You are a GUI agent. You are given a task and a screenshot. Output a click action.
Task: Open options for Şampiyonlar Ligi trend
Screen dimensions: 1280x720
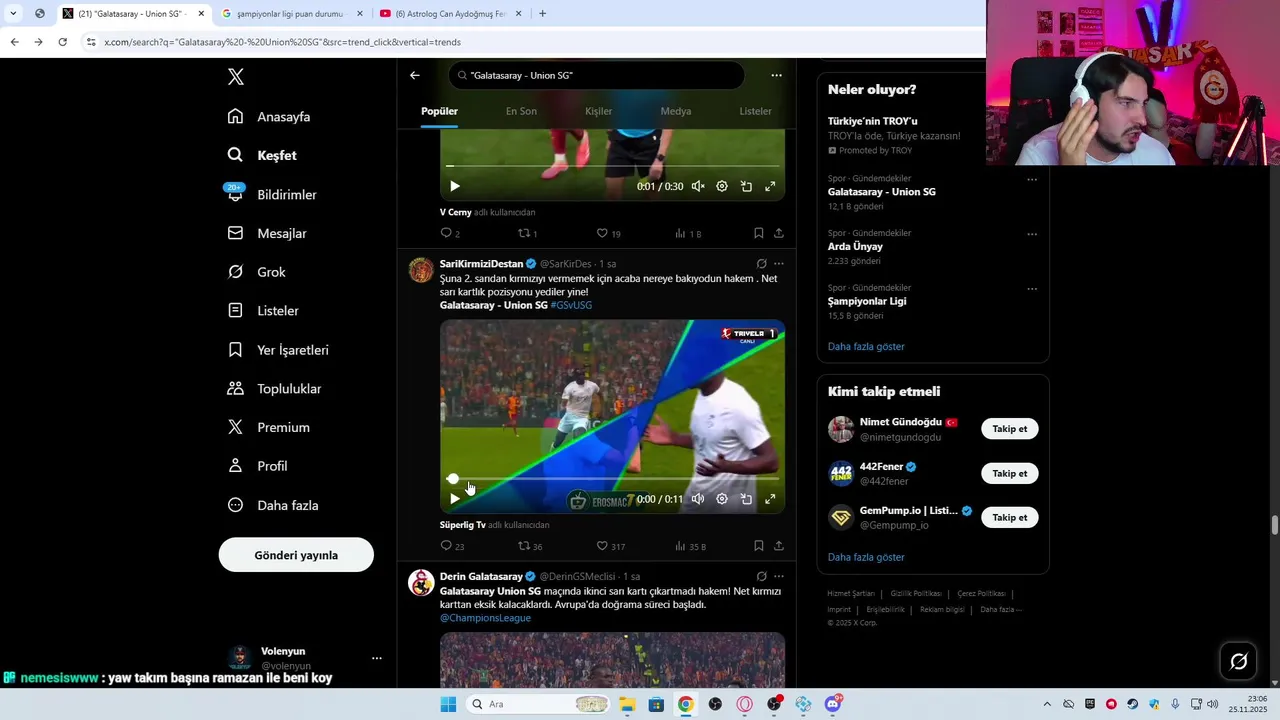1032,289
